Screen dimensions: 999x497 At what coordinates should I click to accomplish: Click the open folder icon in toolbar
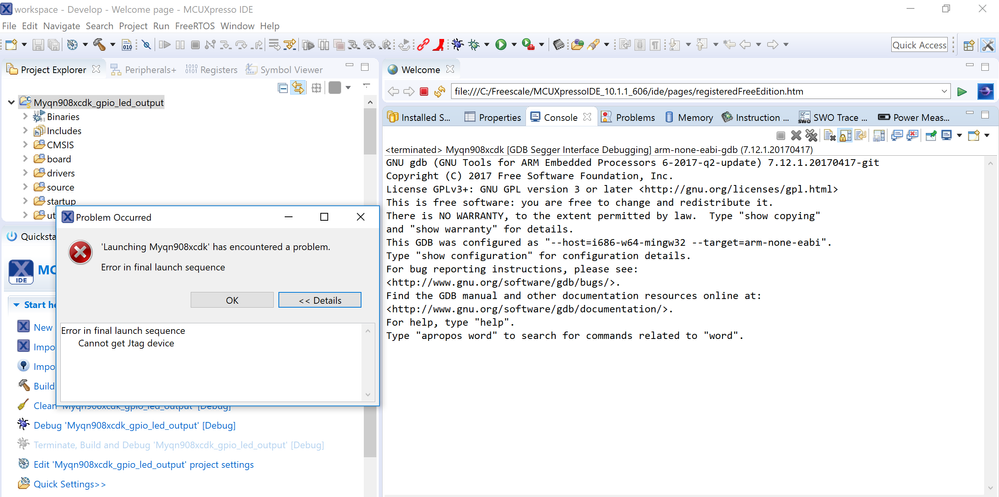click(577, 45)
